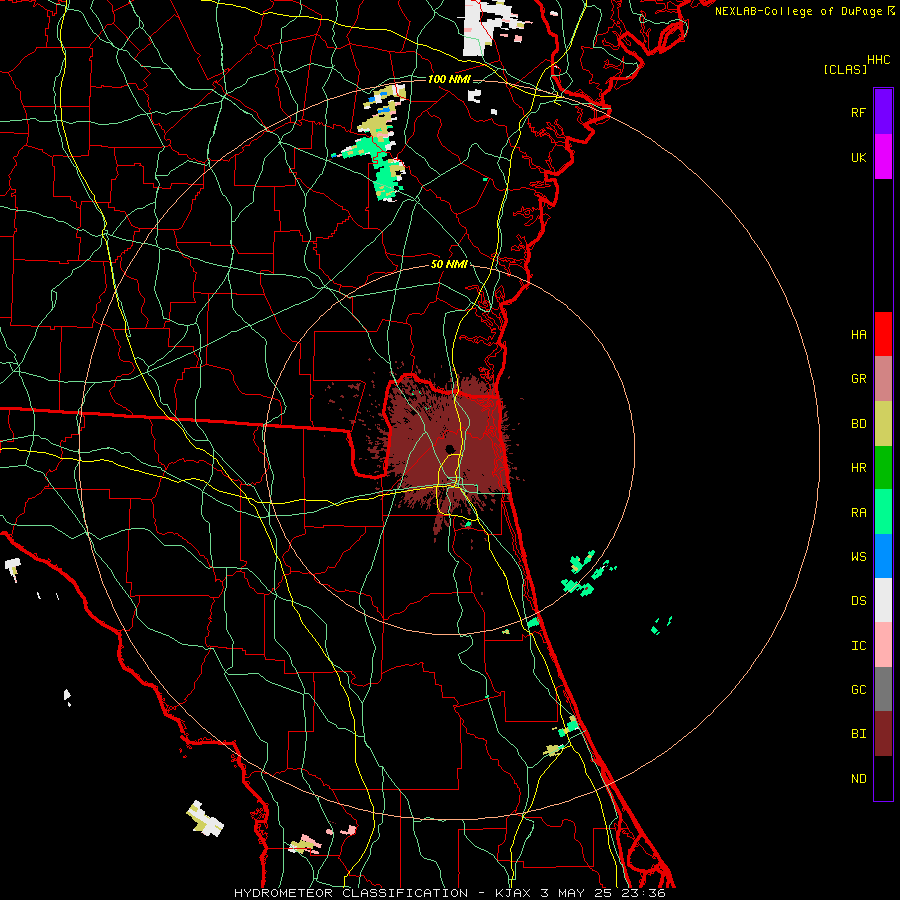Viewport: 900px width, 900px height.
Task: Click the WS blue legend swatch
Action: point(883,556)
